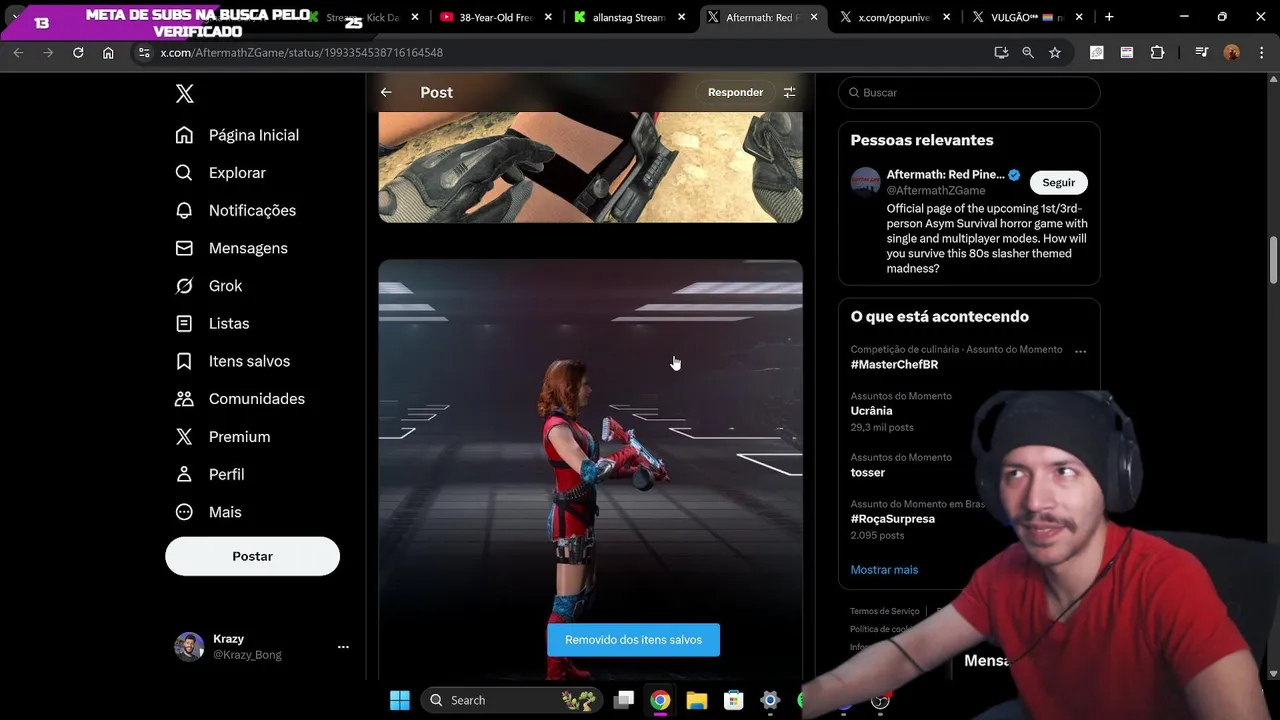Bookmark this page with star icon

click(x=1055, y=52)
